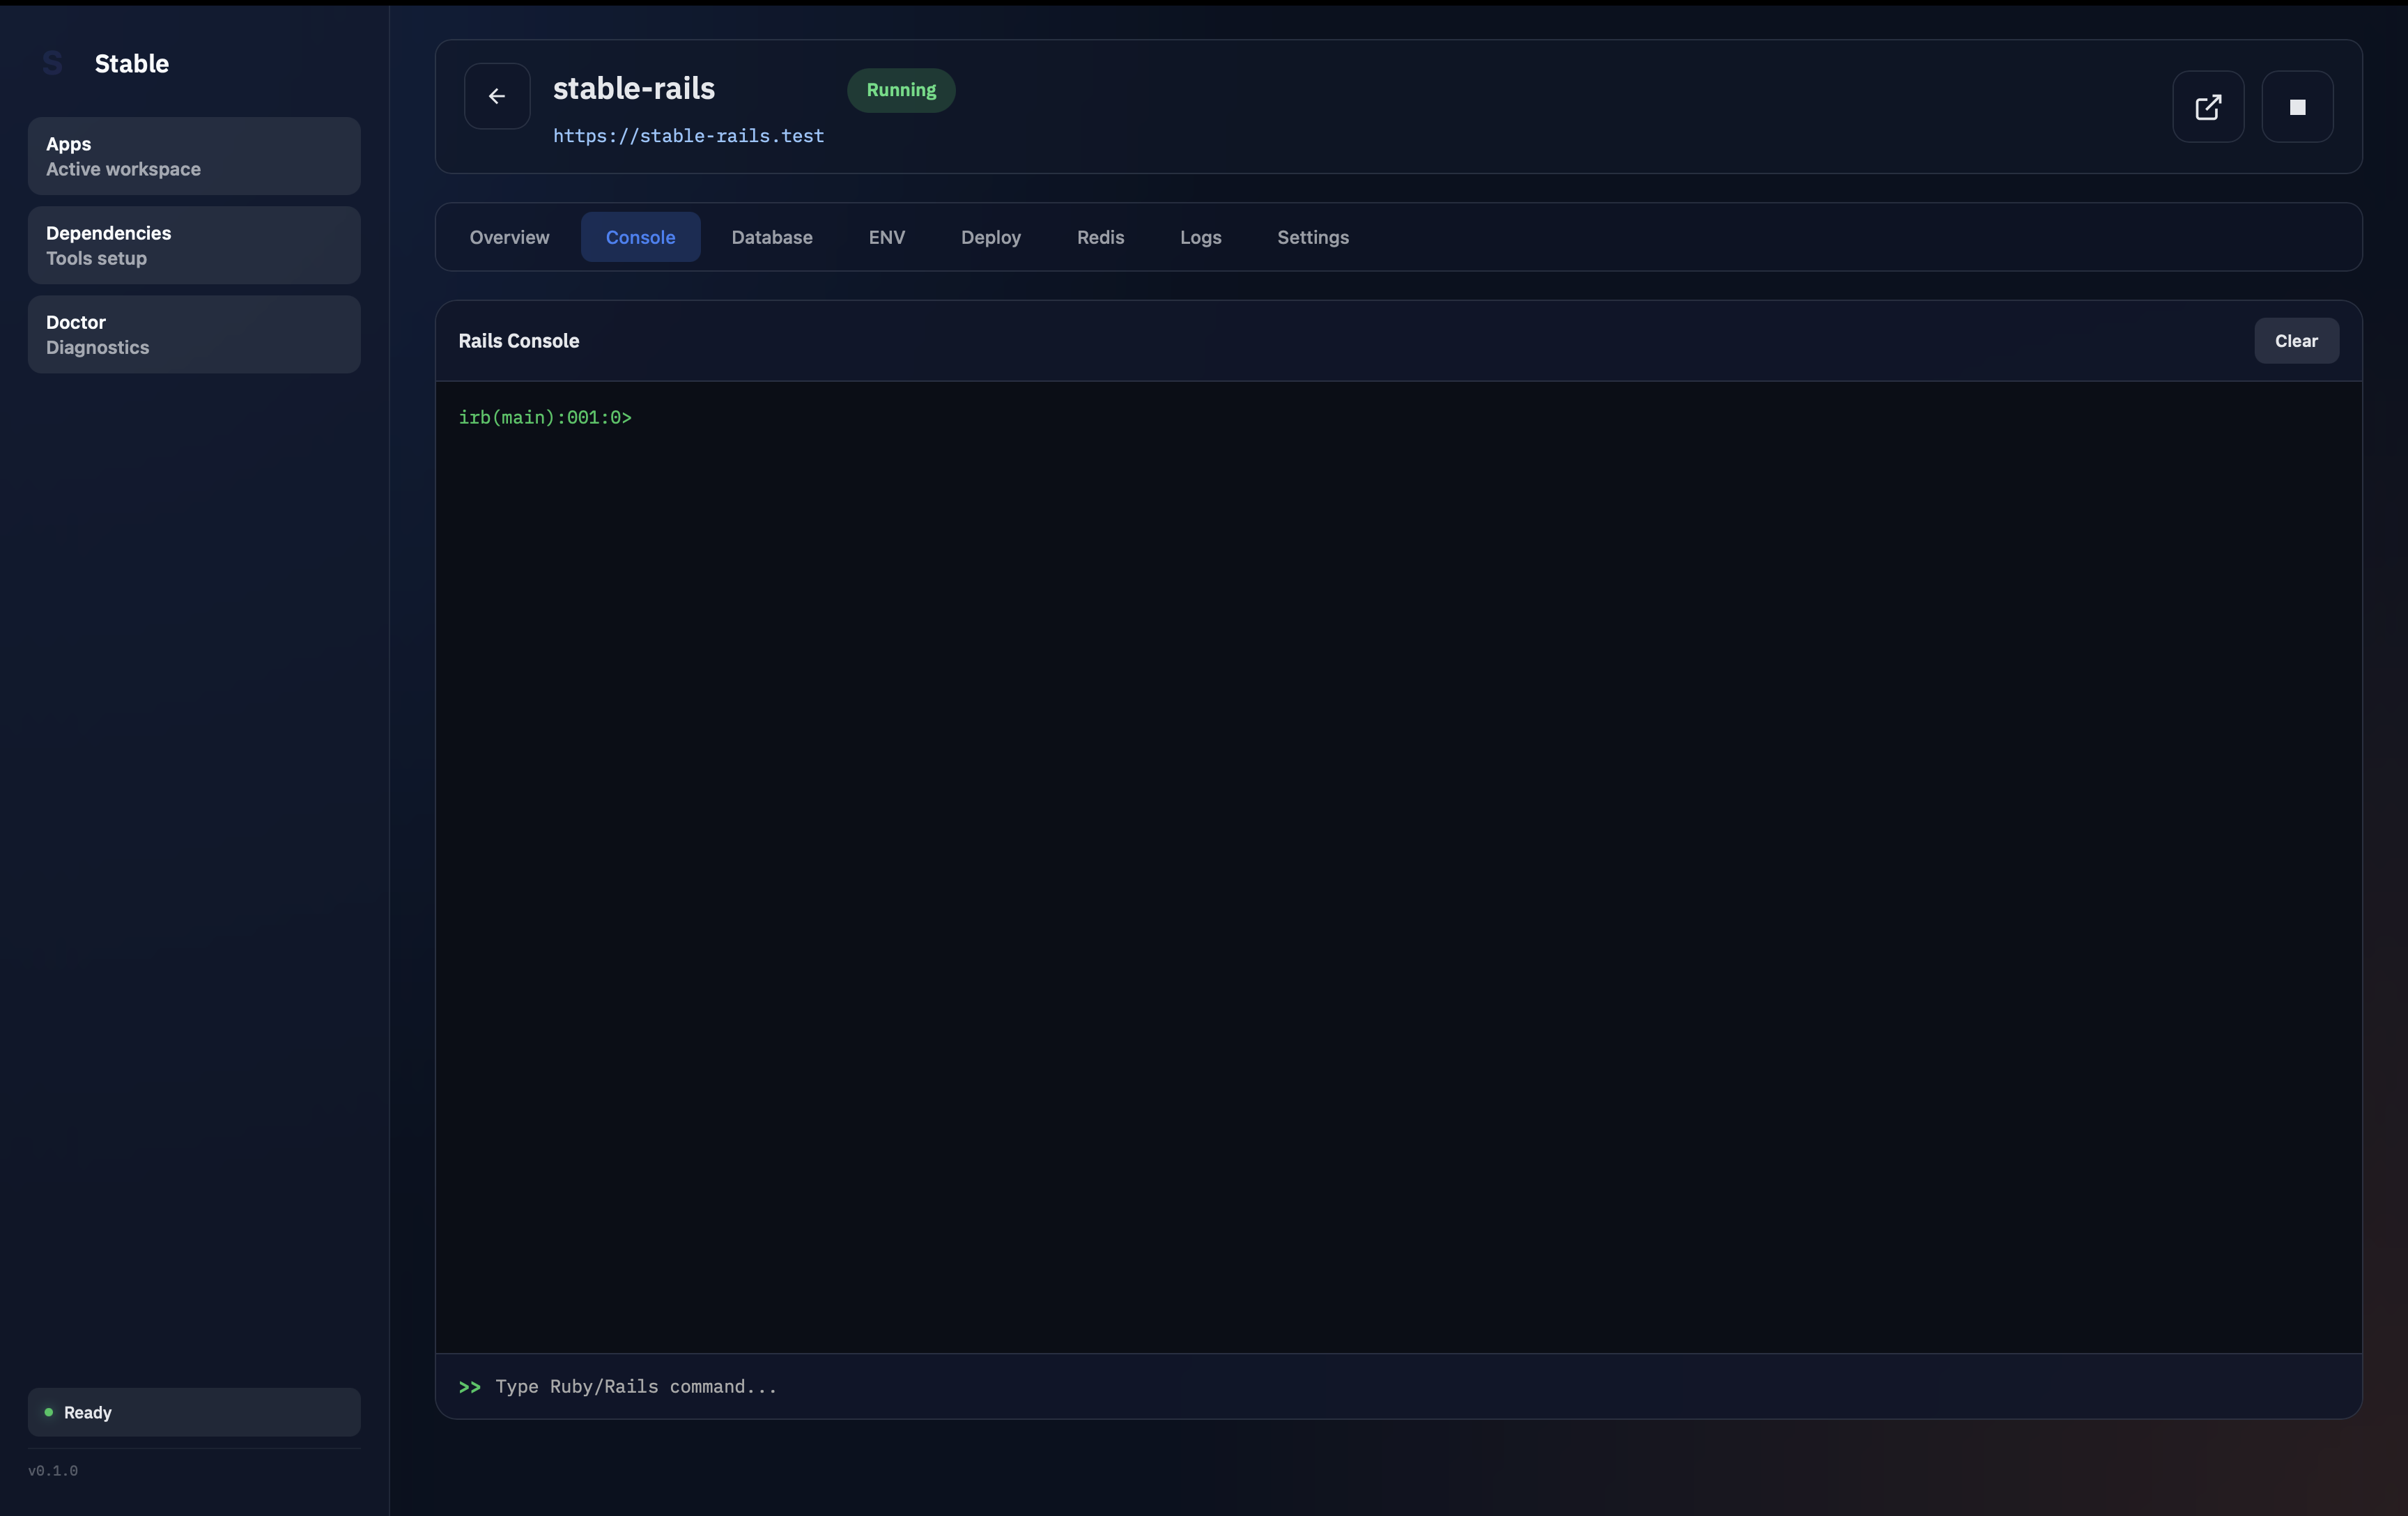Switch to the Overview tab
This screenshot has height=1516, width=2408.
tap(509, 237)
